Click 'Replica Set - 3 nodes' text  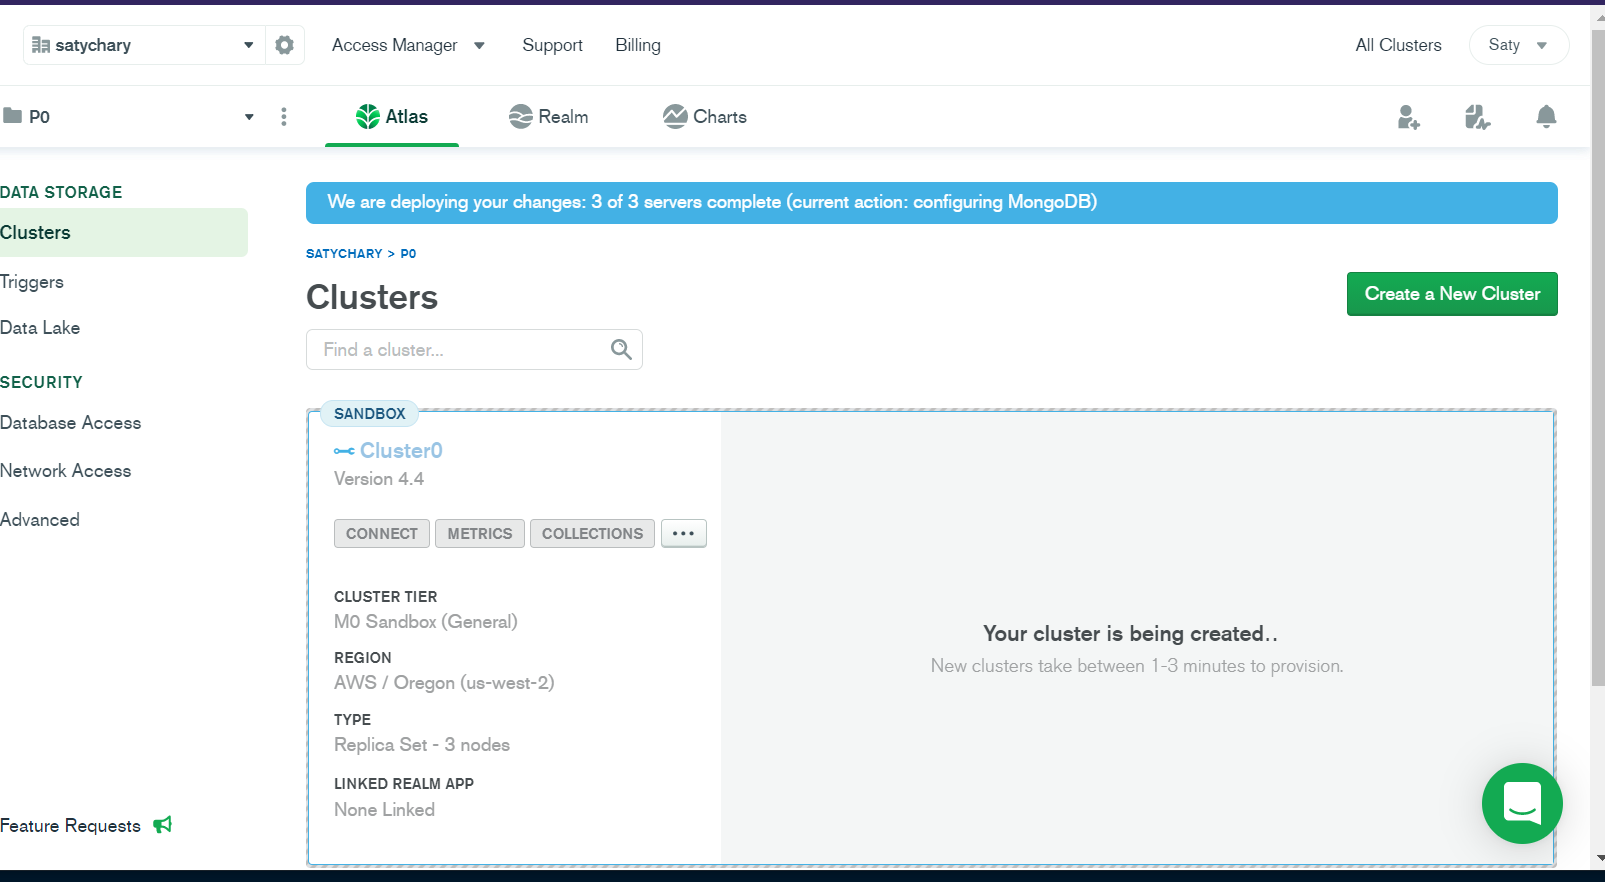pyautogui.click(x=422, y=745)
